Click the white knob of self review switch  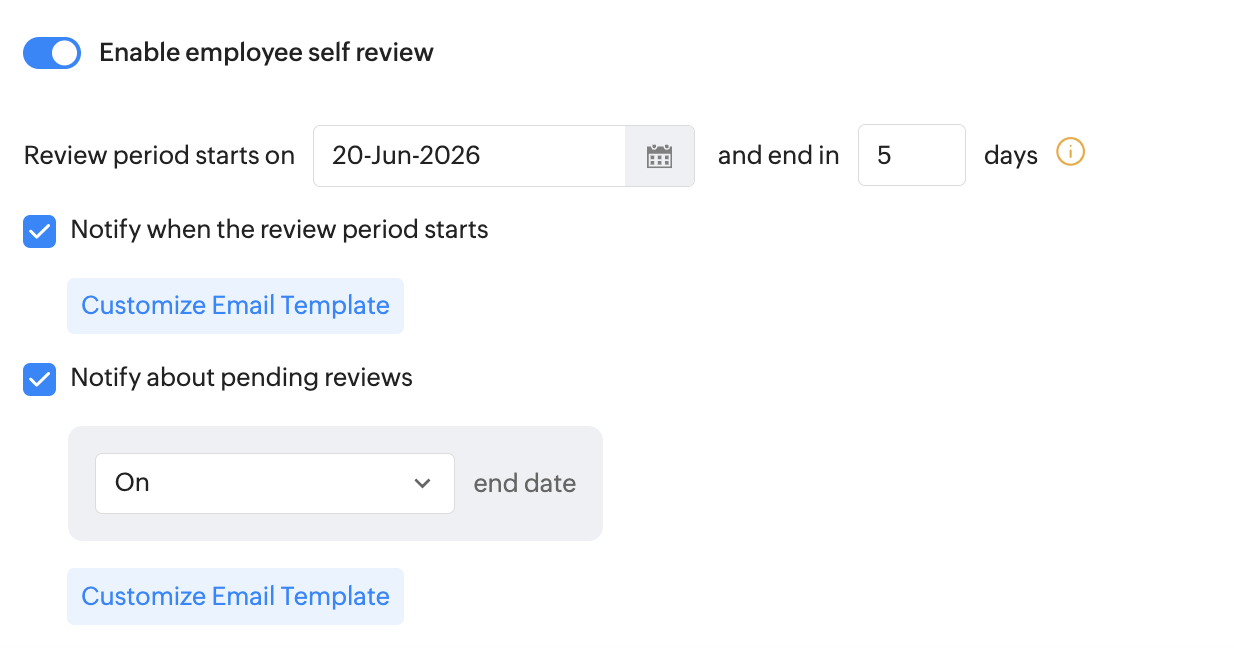tap(65, 53)
